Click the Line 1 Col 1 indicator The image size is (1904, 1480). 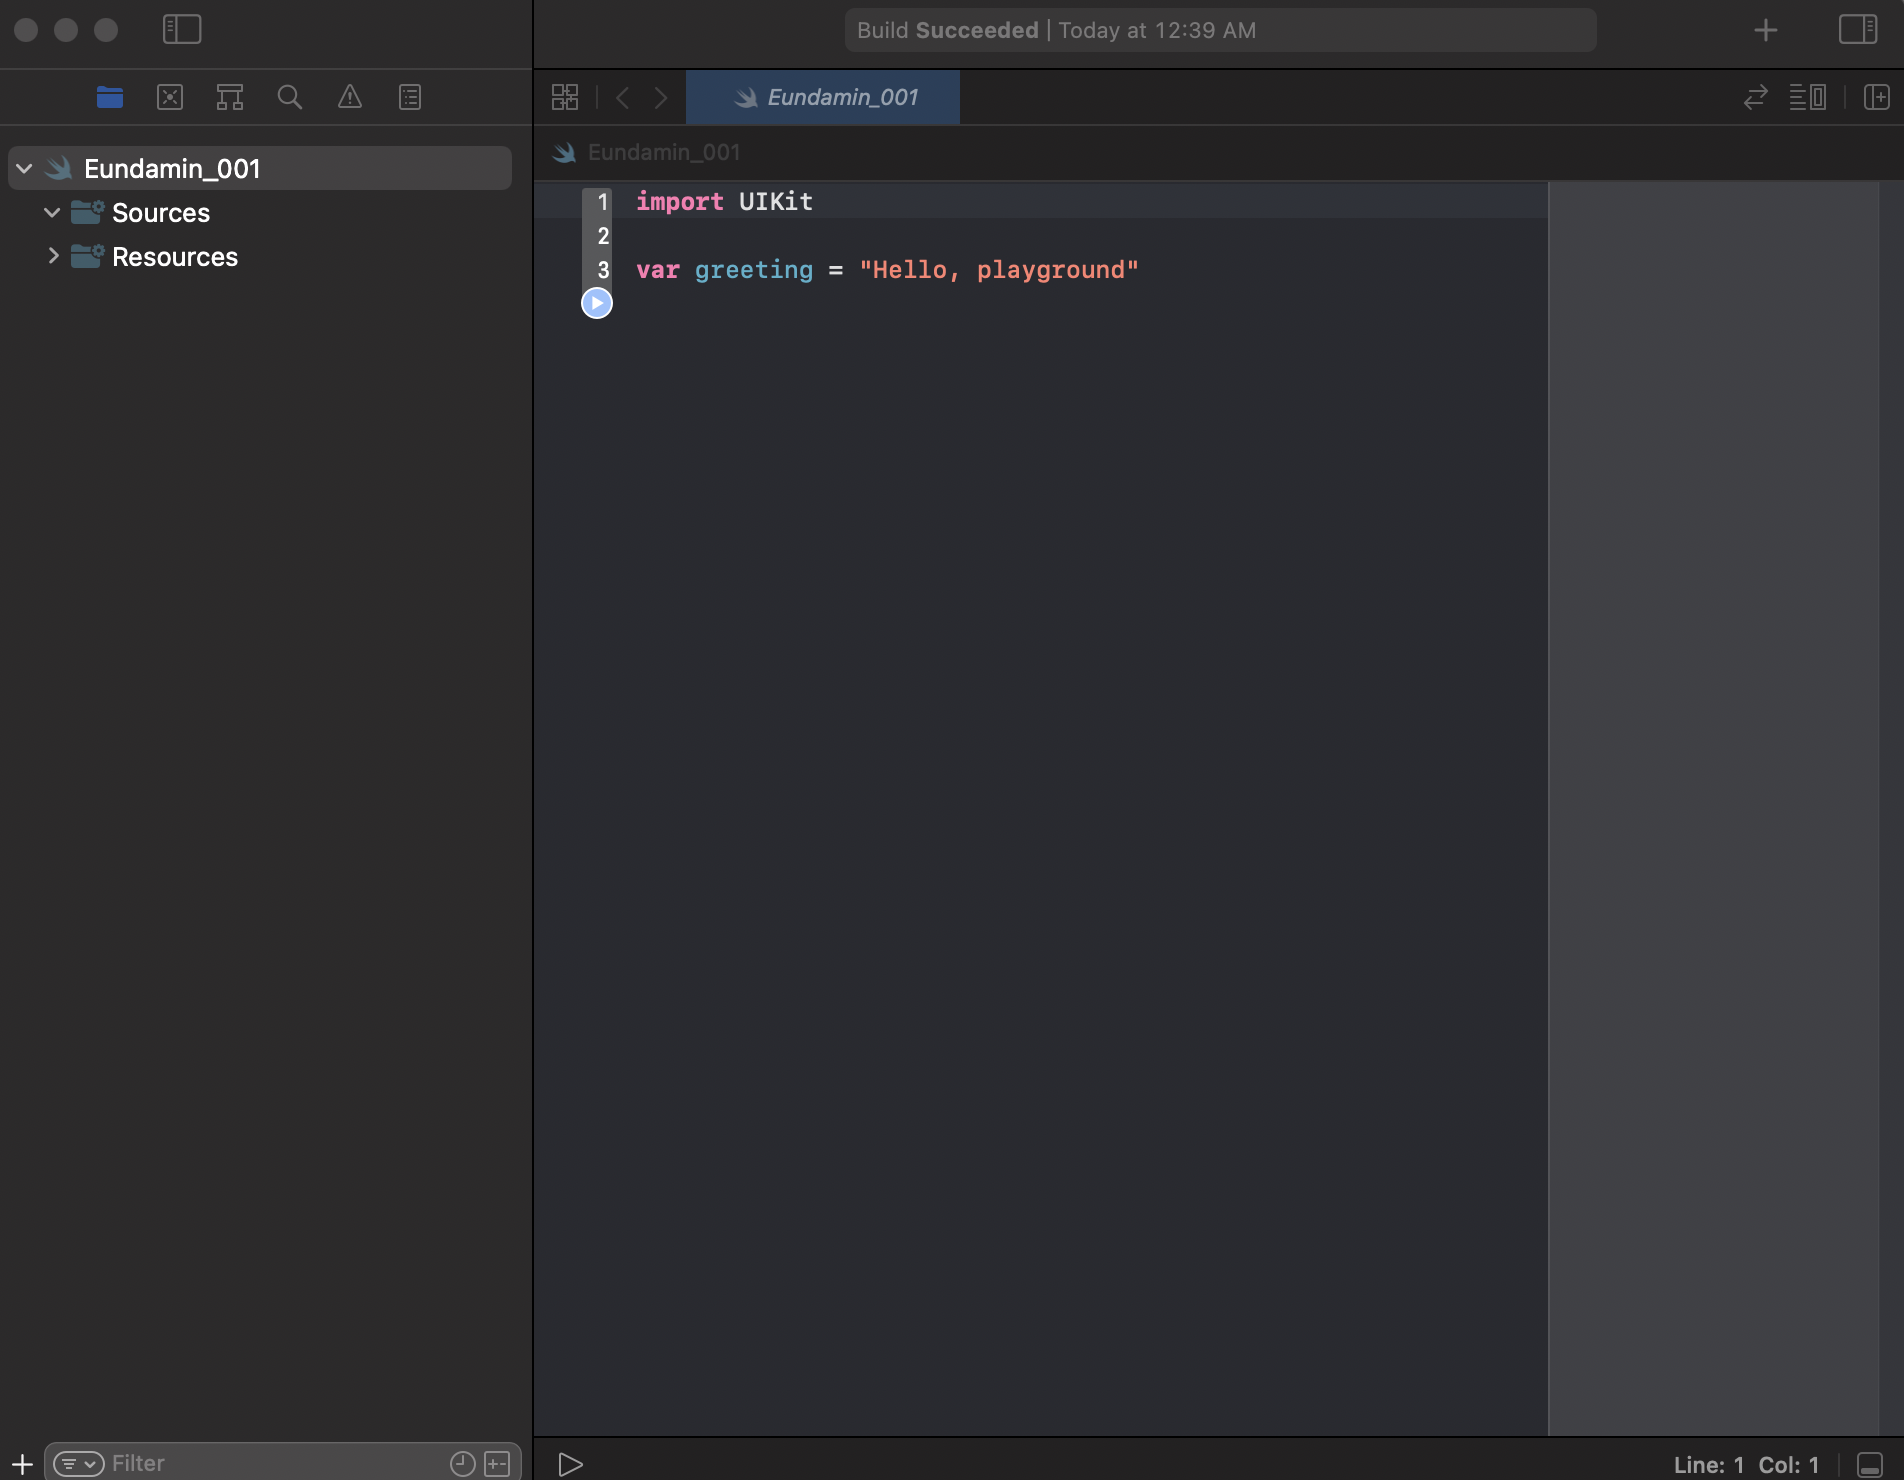1746,1464
